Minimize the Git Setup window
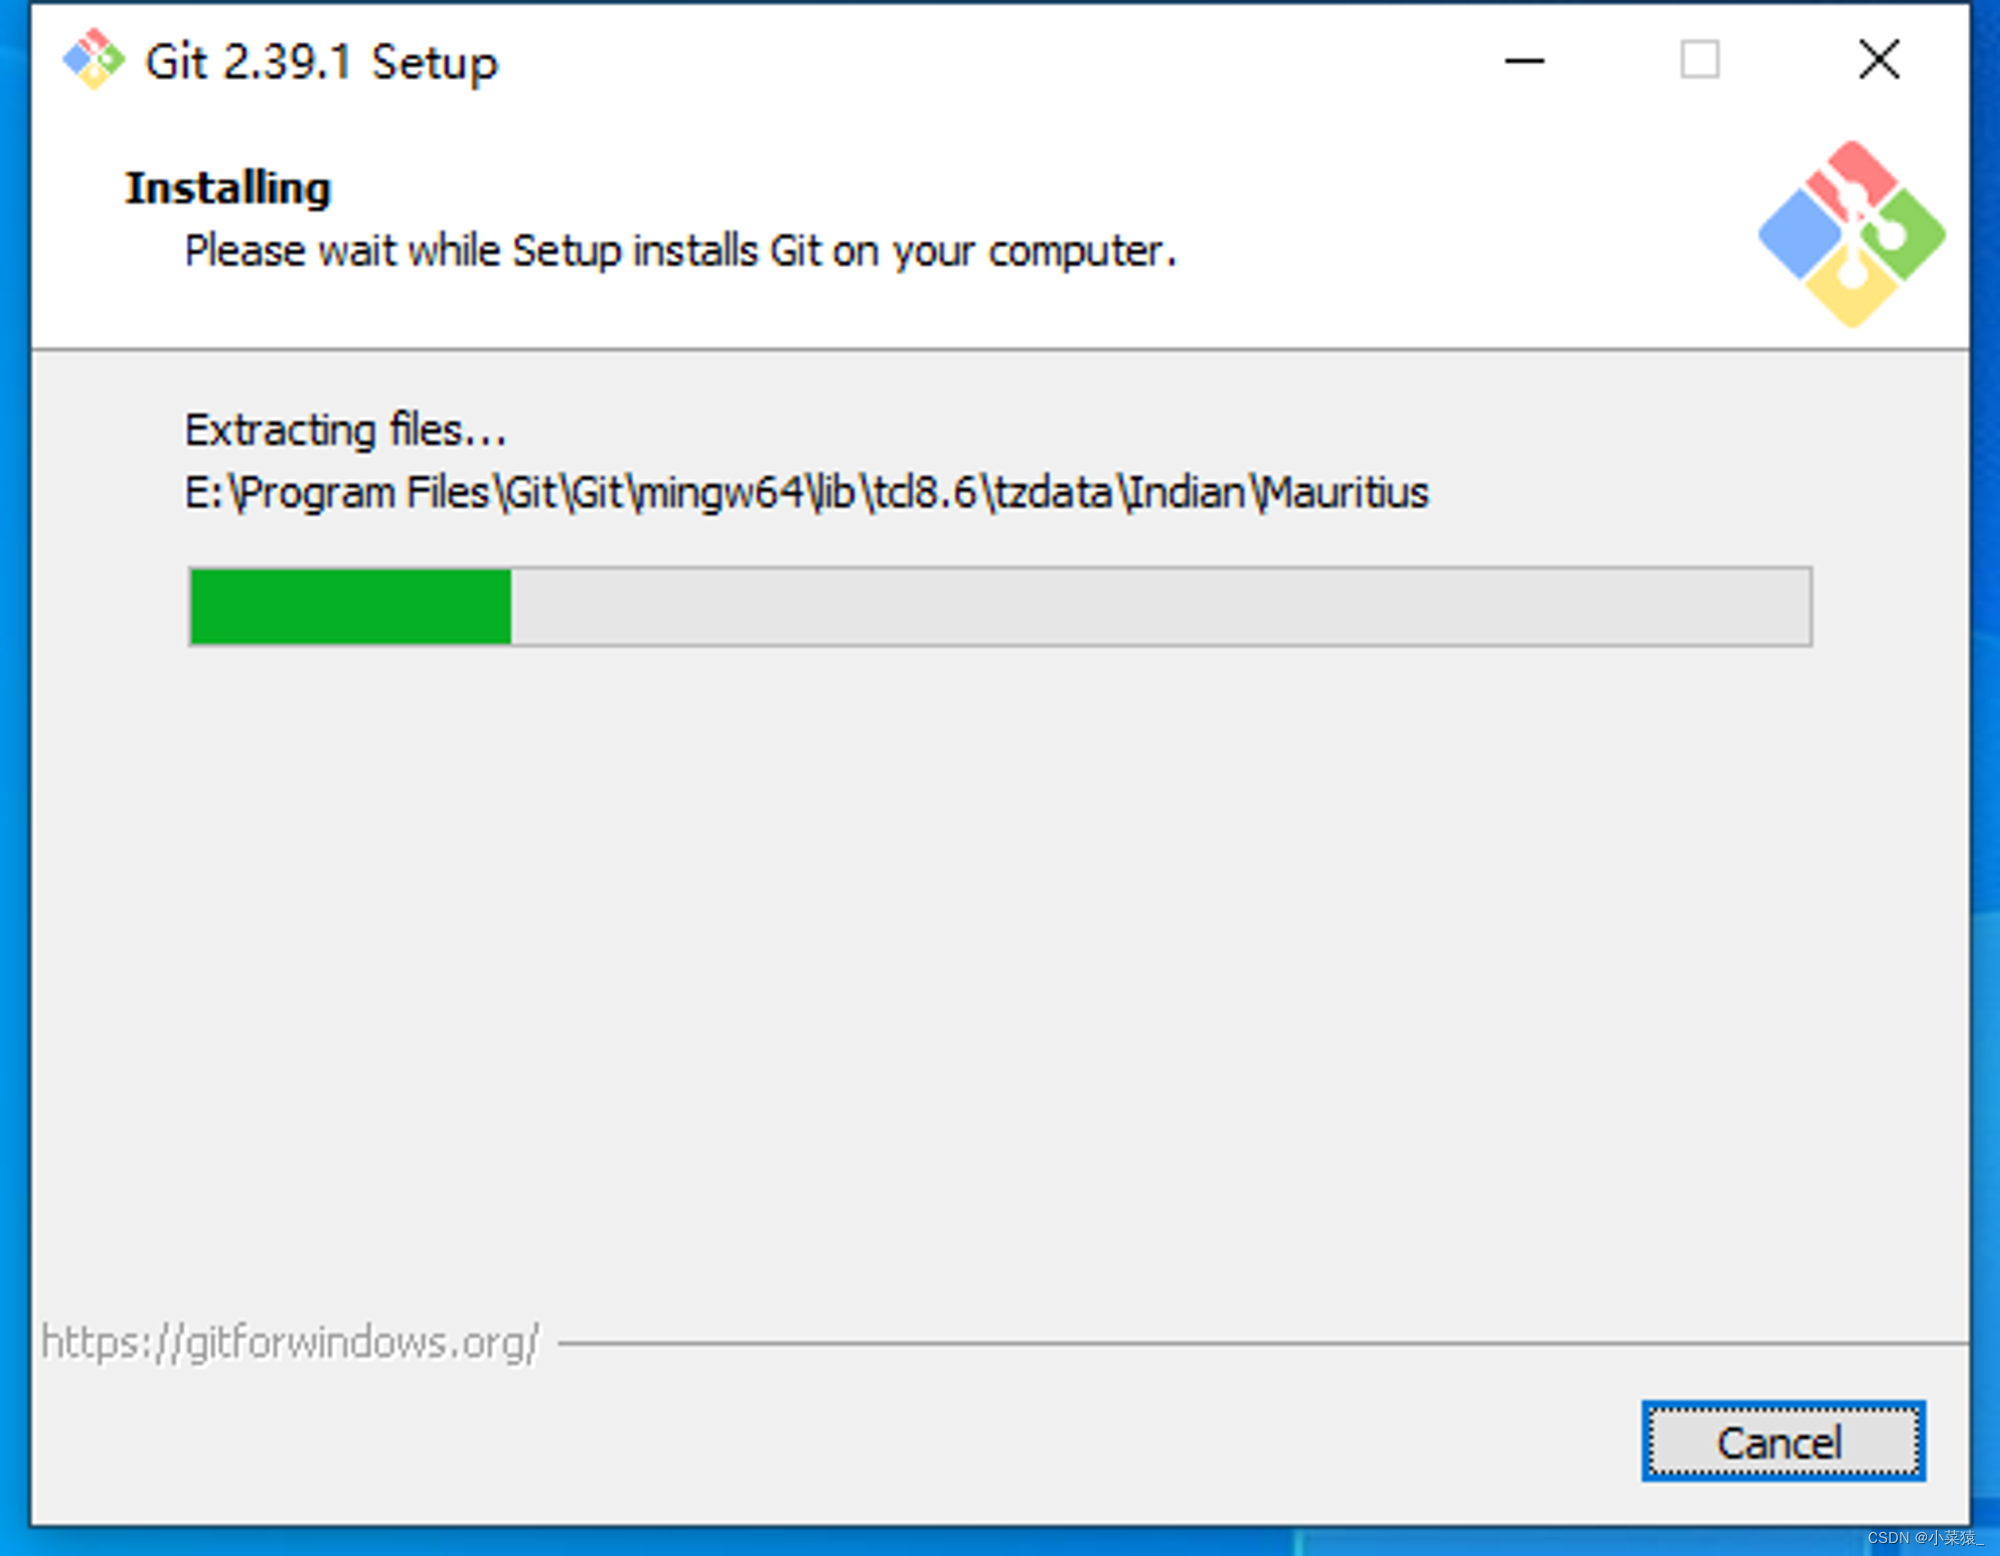 pyautogui.click(x=1524, y=61)
